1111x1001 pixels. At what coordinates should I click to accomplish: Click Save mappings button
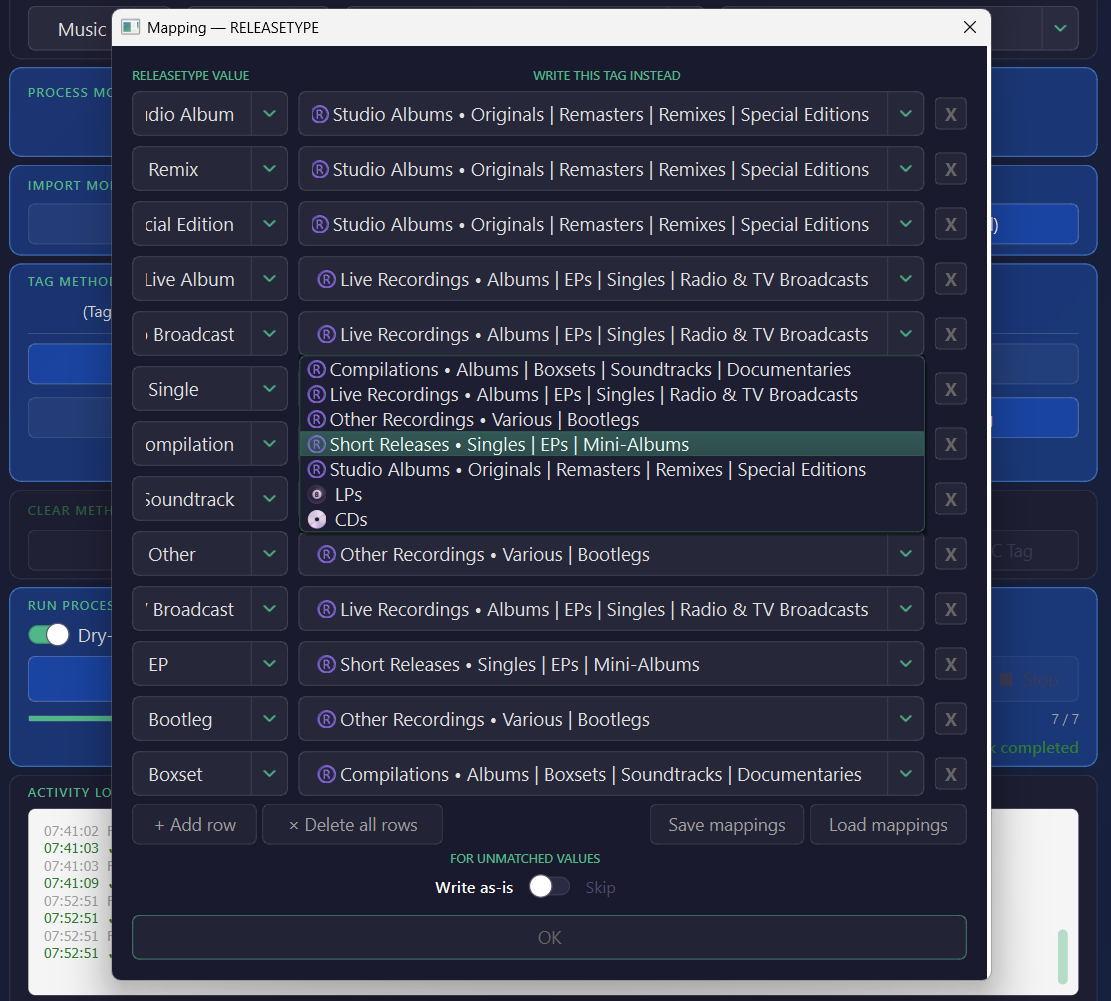pyautogui.click(x=727, y=825)
